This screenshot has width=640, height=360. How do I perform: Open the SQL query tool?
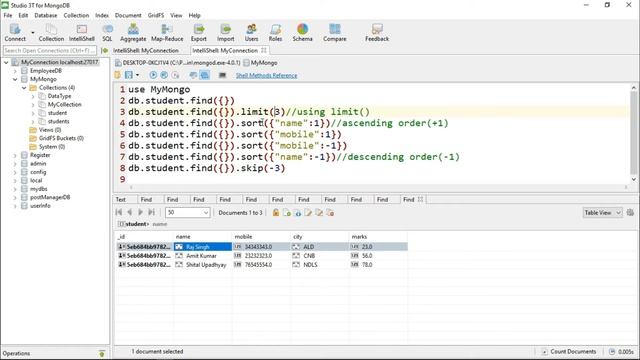[107, 32]
